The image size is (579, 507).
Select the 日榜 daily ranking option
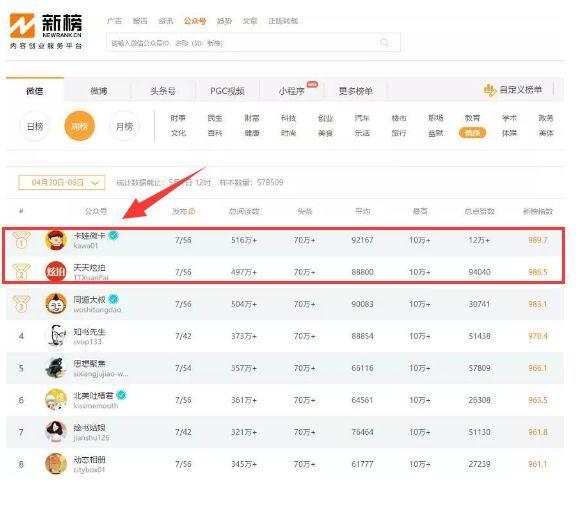(35, 126)
